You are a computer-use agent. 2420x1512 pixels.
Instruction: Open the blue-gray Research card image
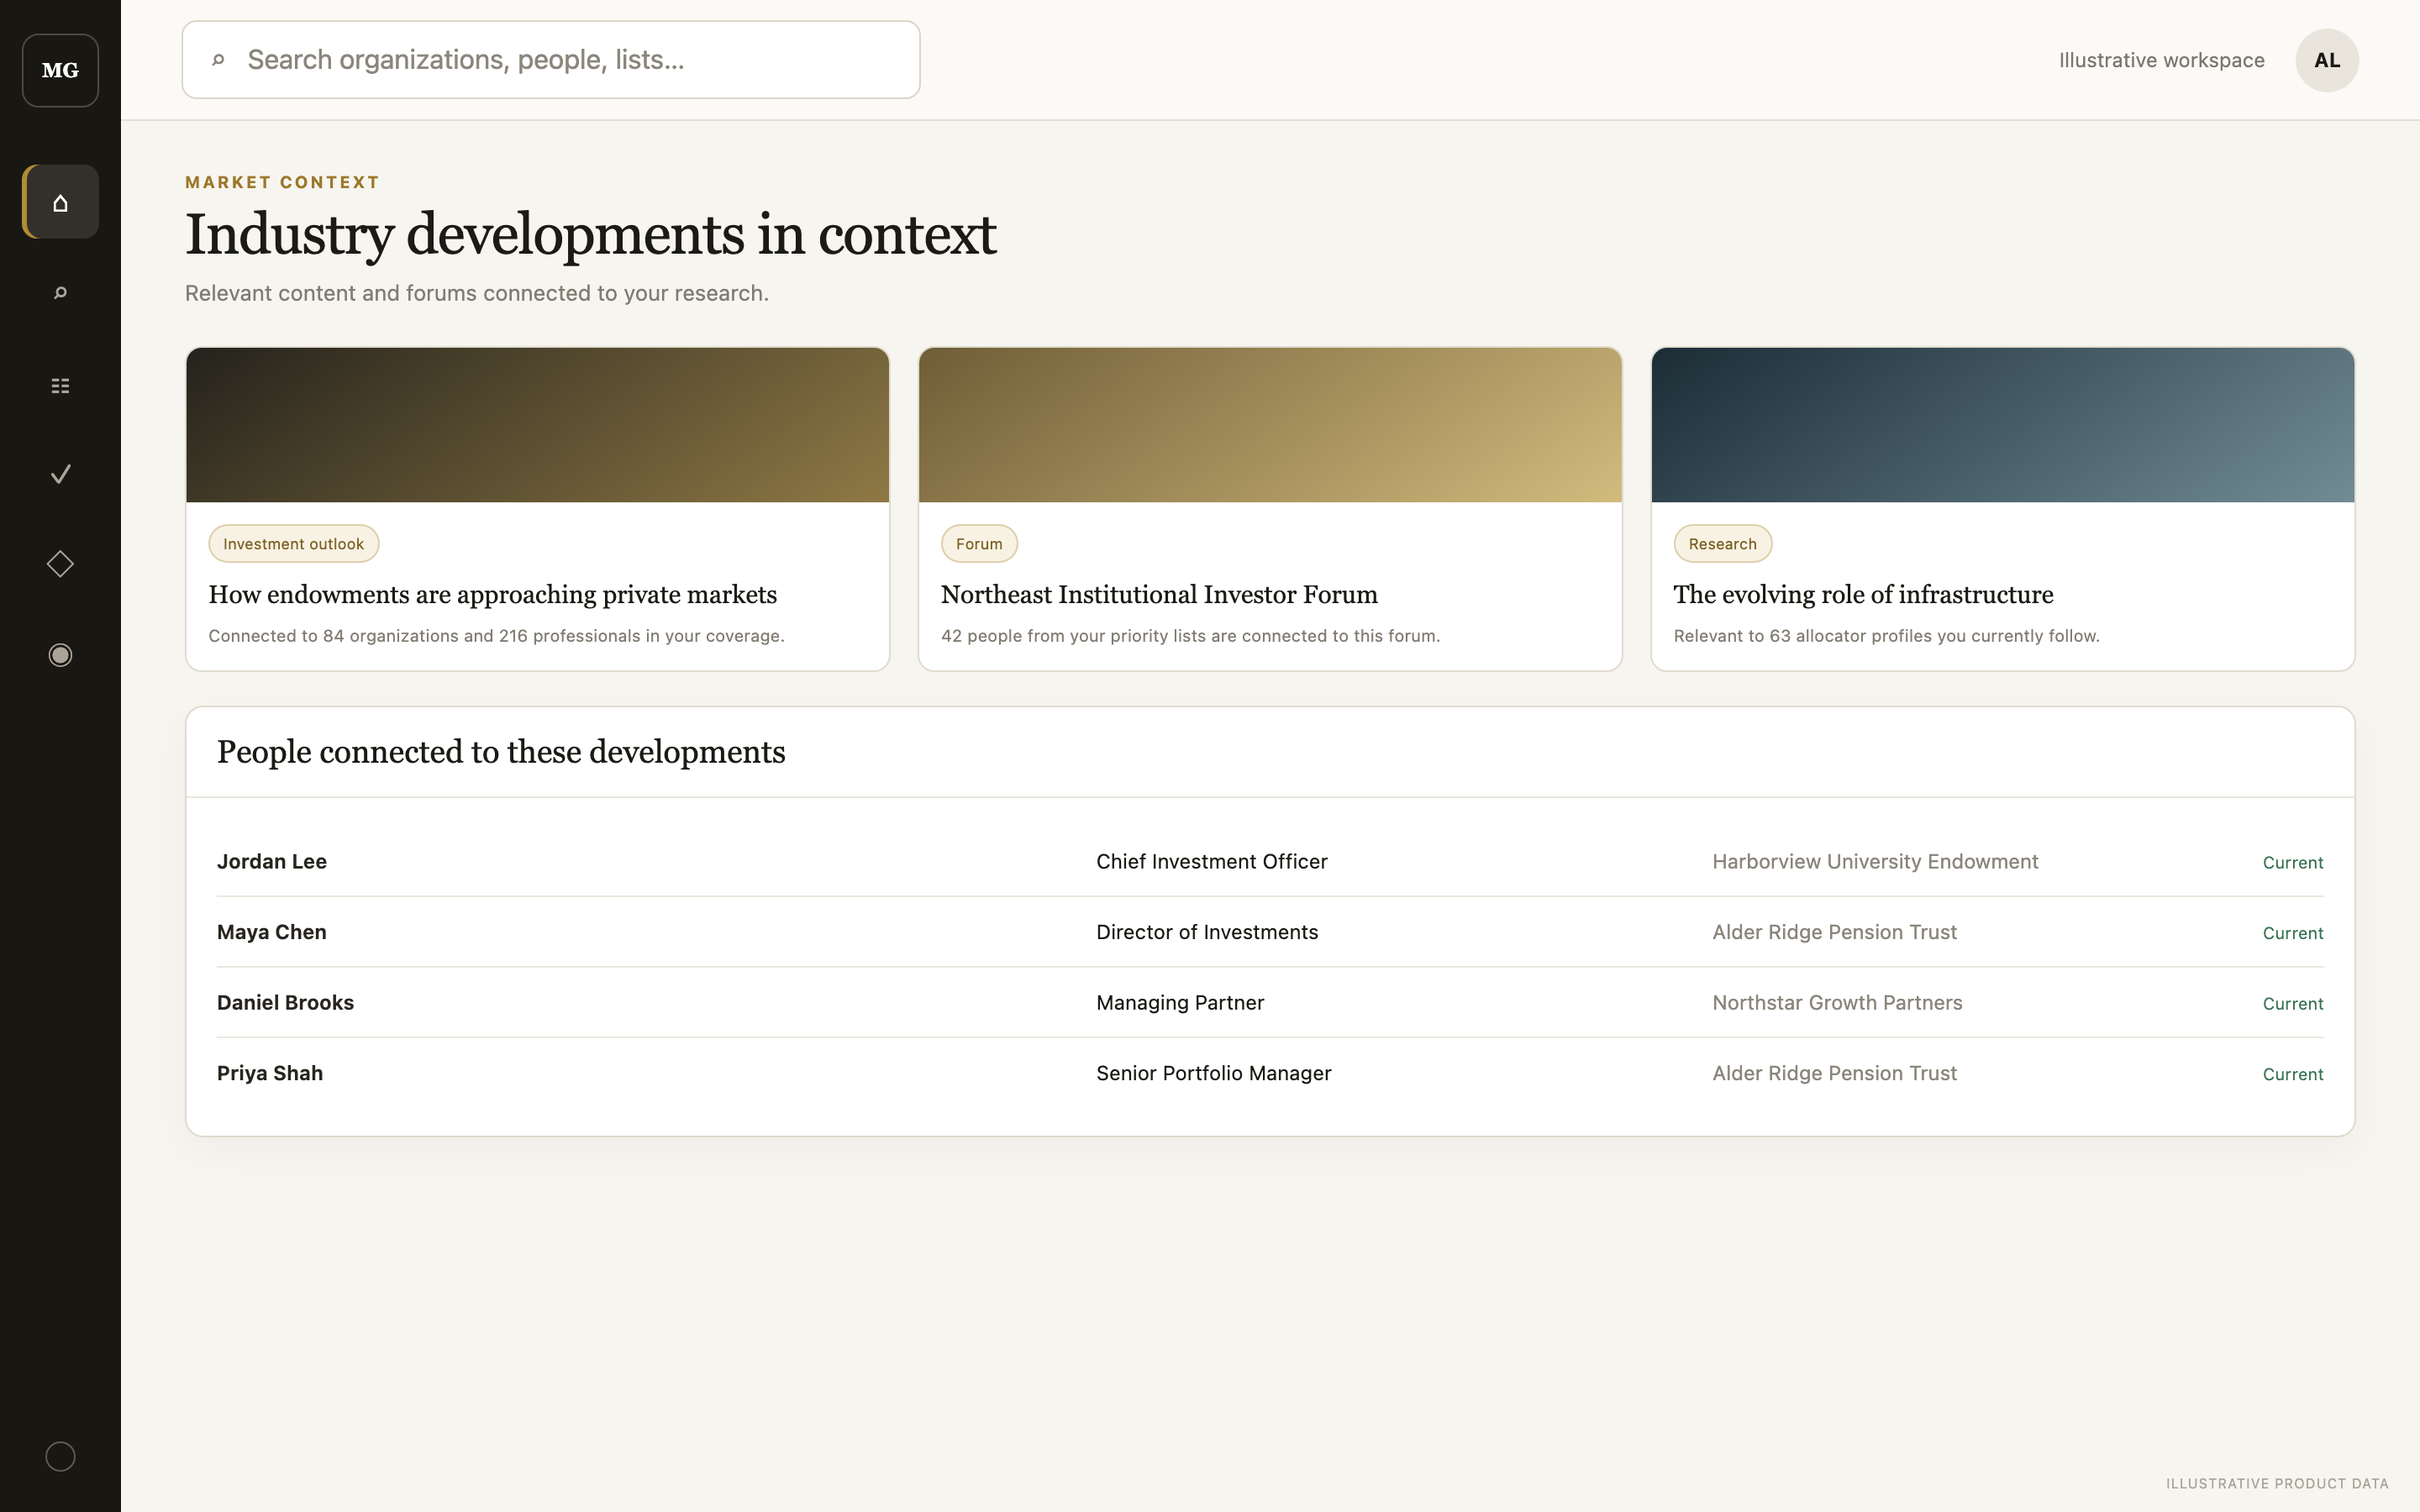tap(2003, 425)
